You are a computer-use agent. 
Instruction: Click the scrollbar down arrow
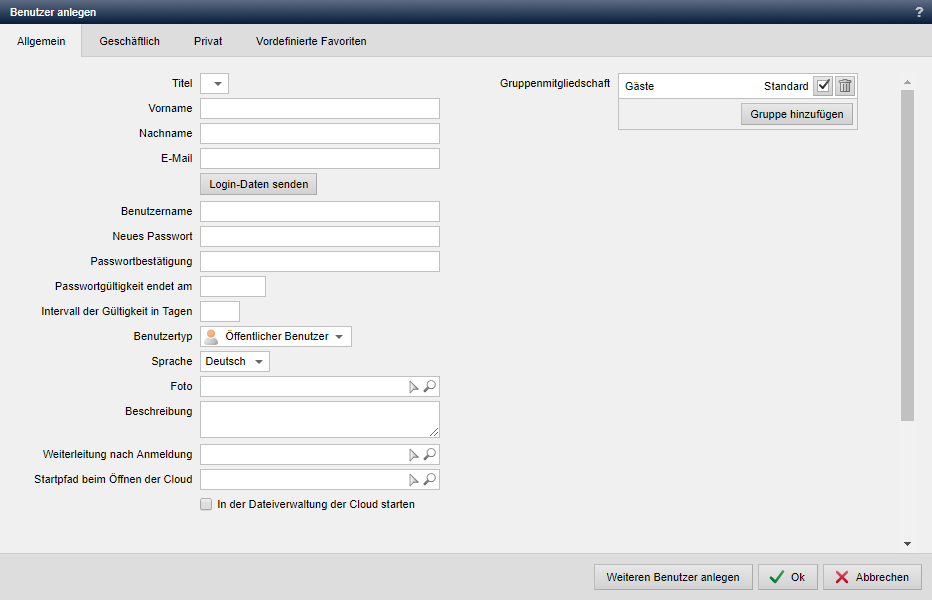907,544
